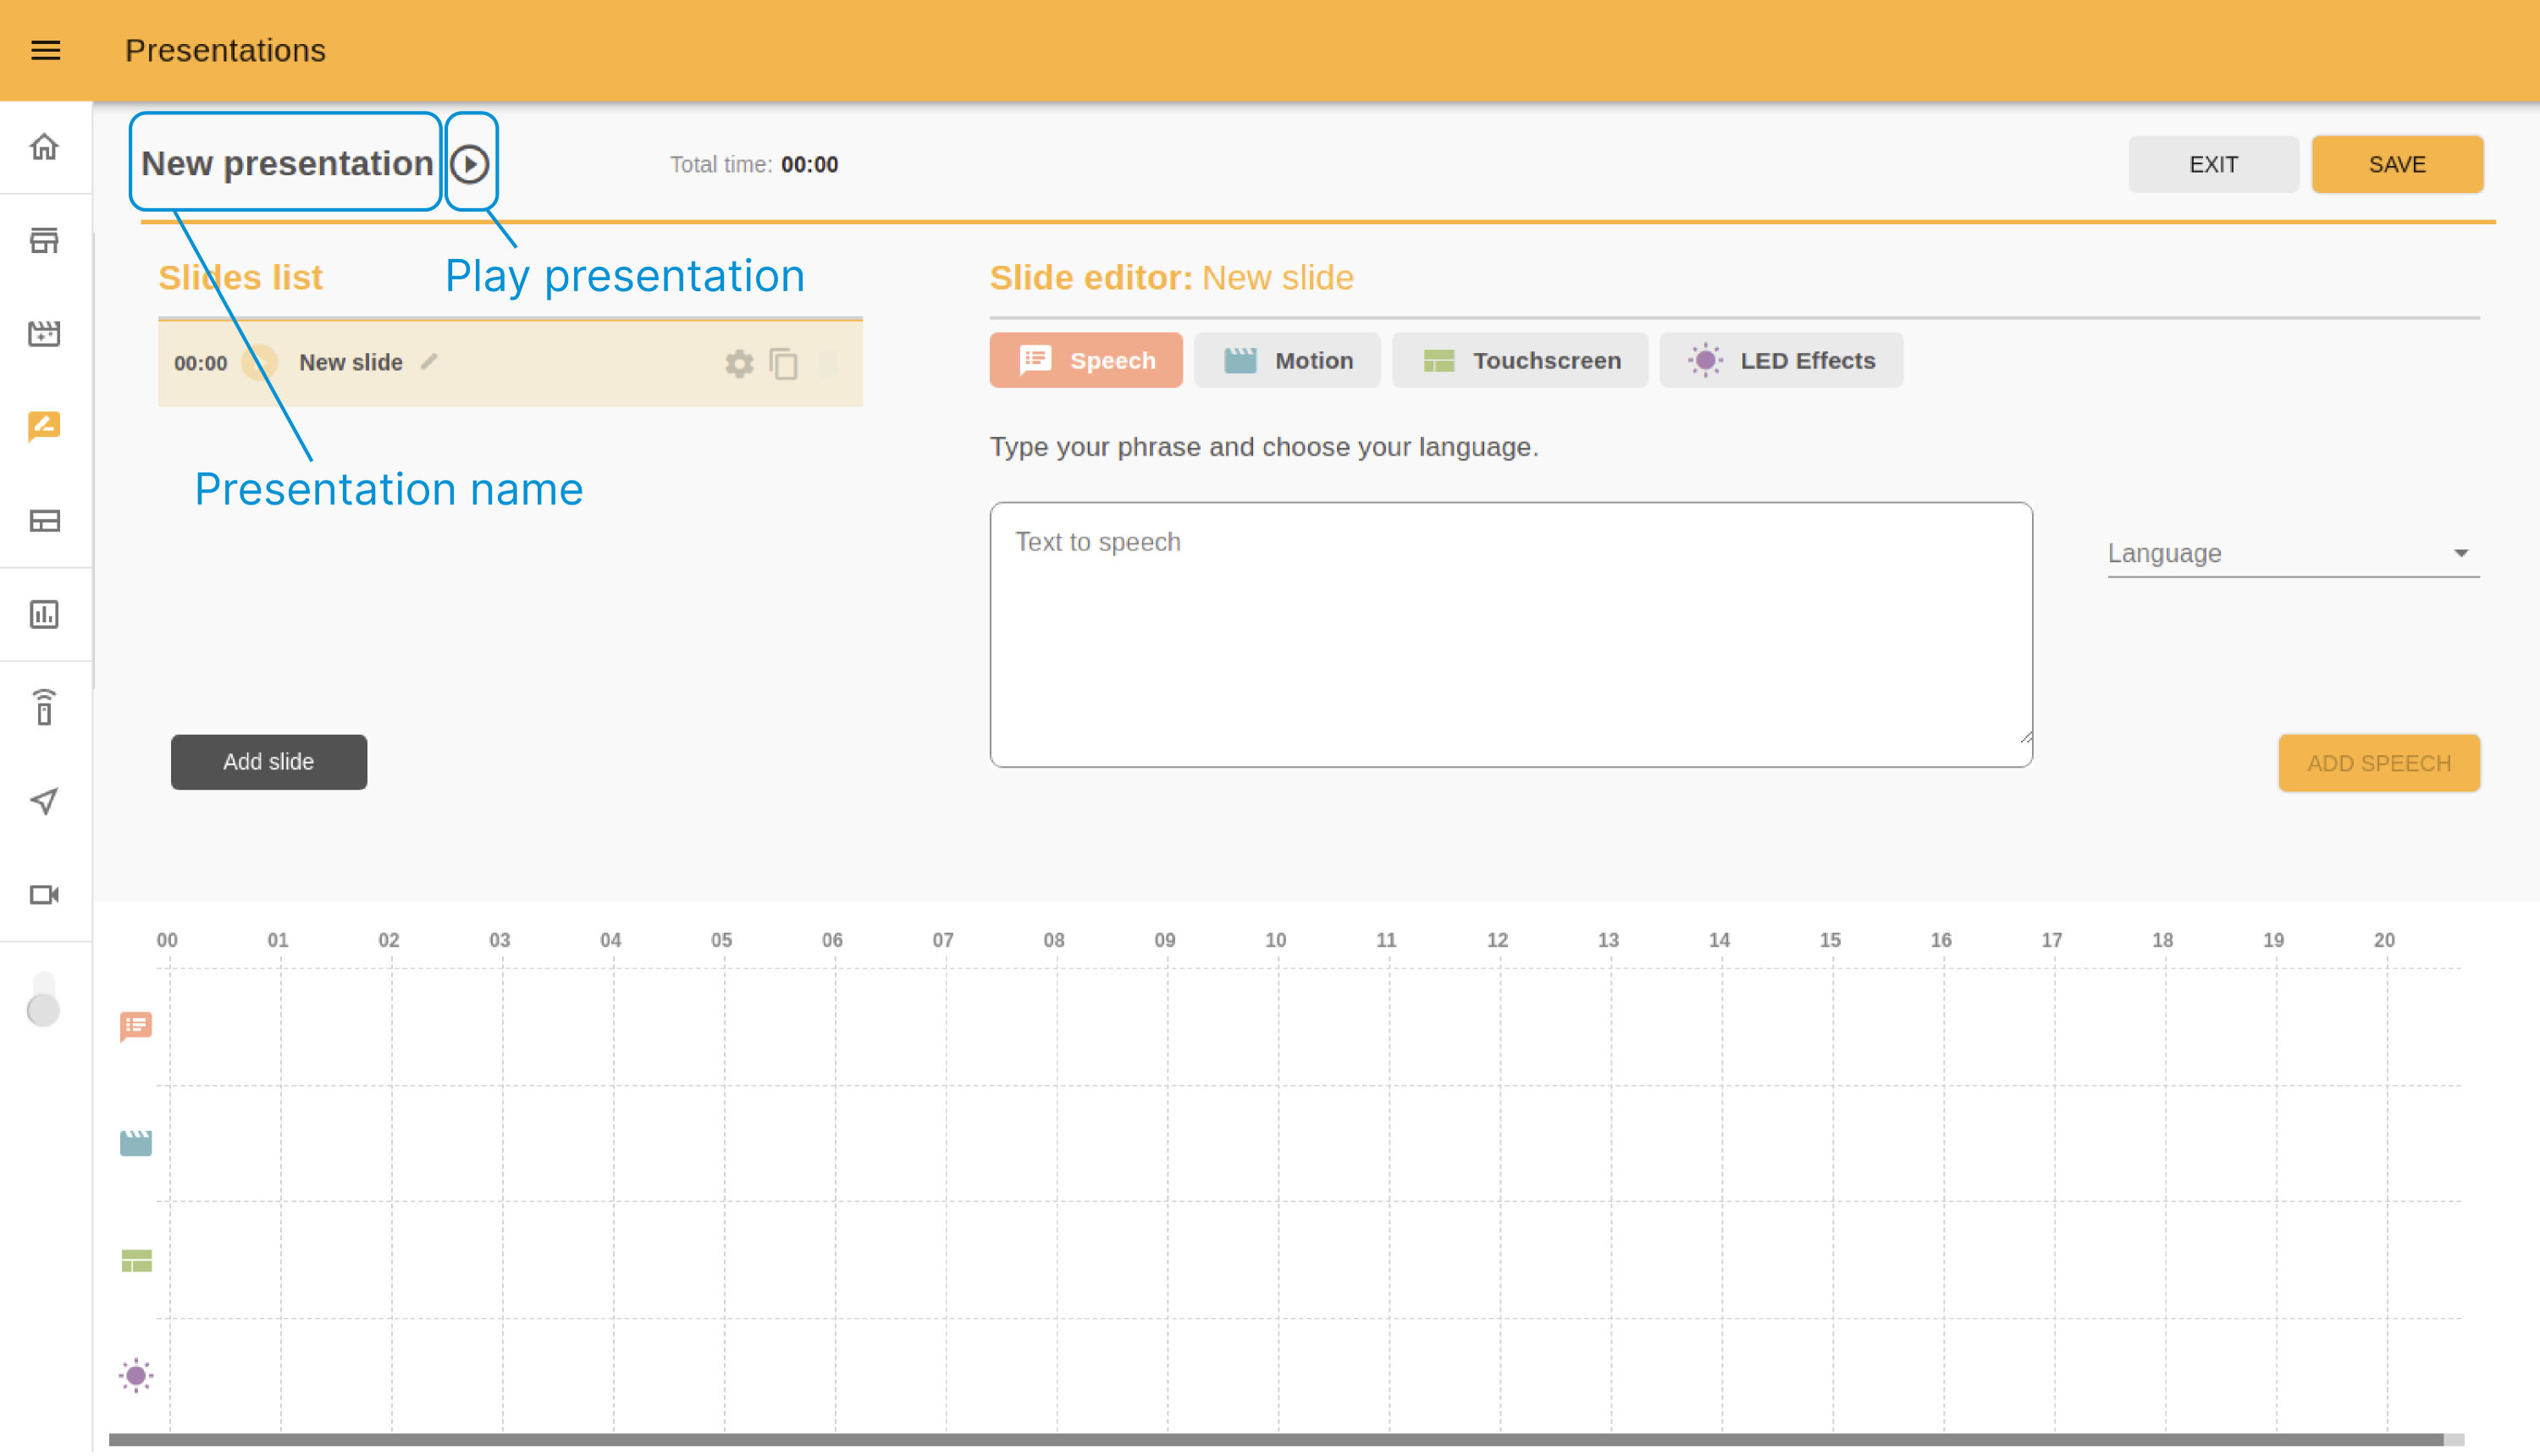Click the EXIT button

pyautogui.click(x=2213, y=164)
